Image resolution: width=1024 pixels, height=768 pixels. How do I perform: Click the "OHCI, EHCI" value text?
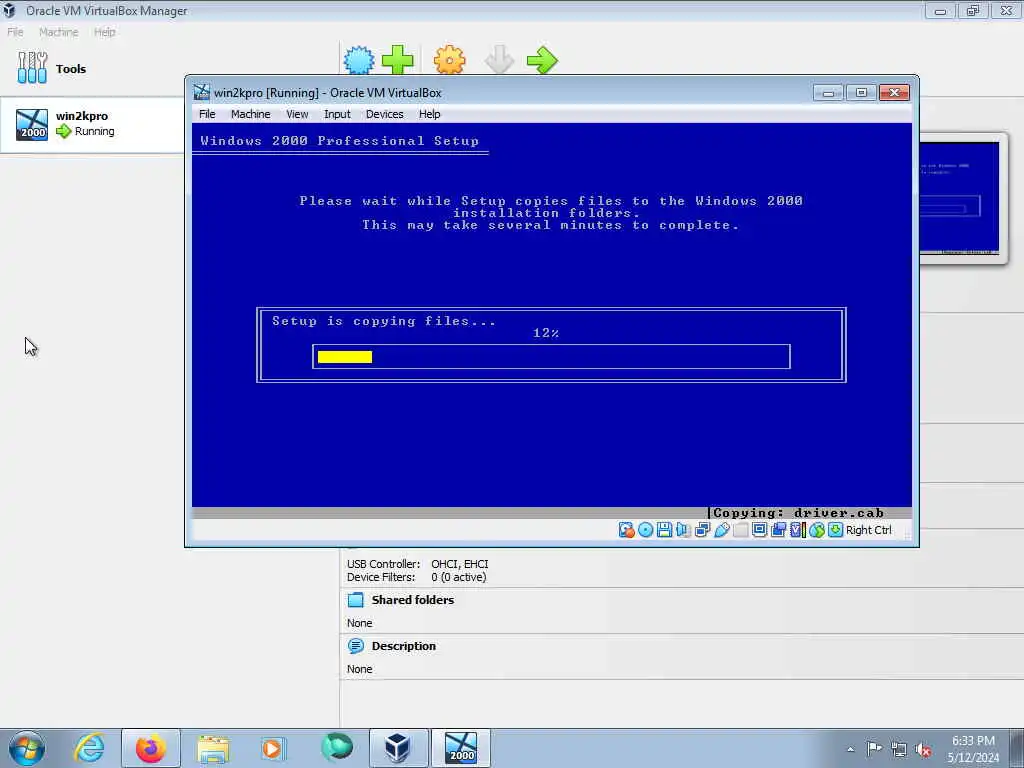(459, 564)
